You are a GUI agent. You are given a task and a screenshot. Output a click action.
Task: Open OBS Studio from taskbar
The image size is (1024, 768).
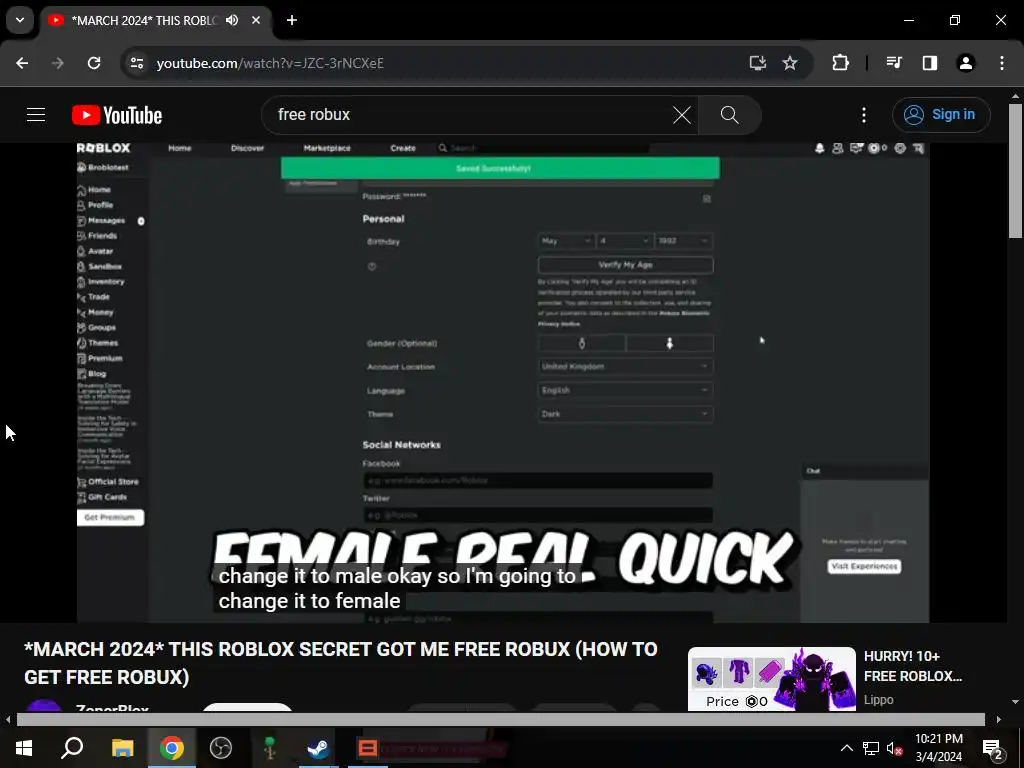(221, 748)
